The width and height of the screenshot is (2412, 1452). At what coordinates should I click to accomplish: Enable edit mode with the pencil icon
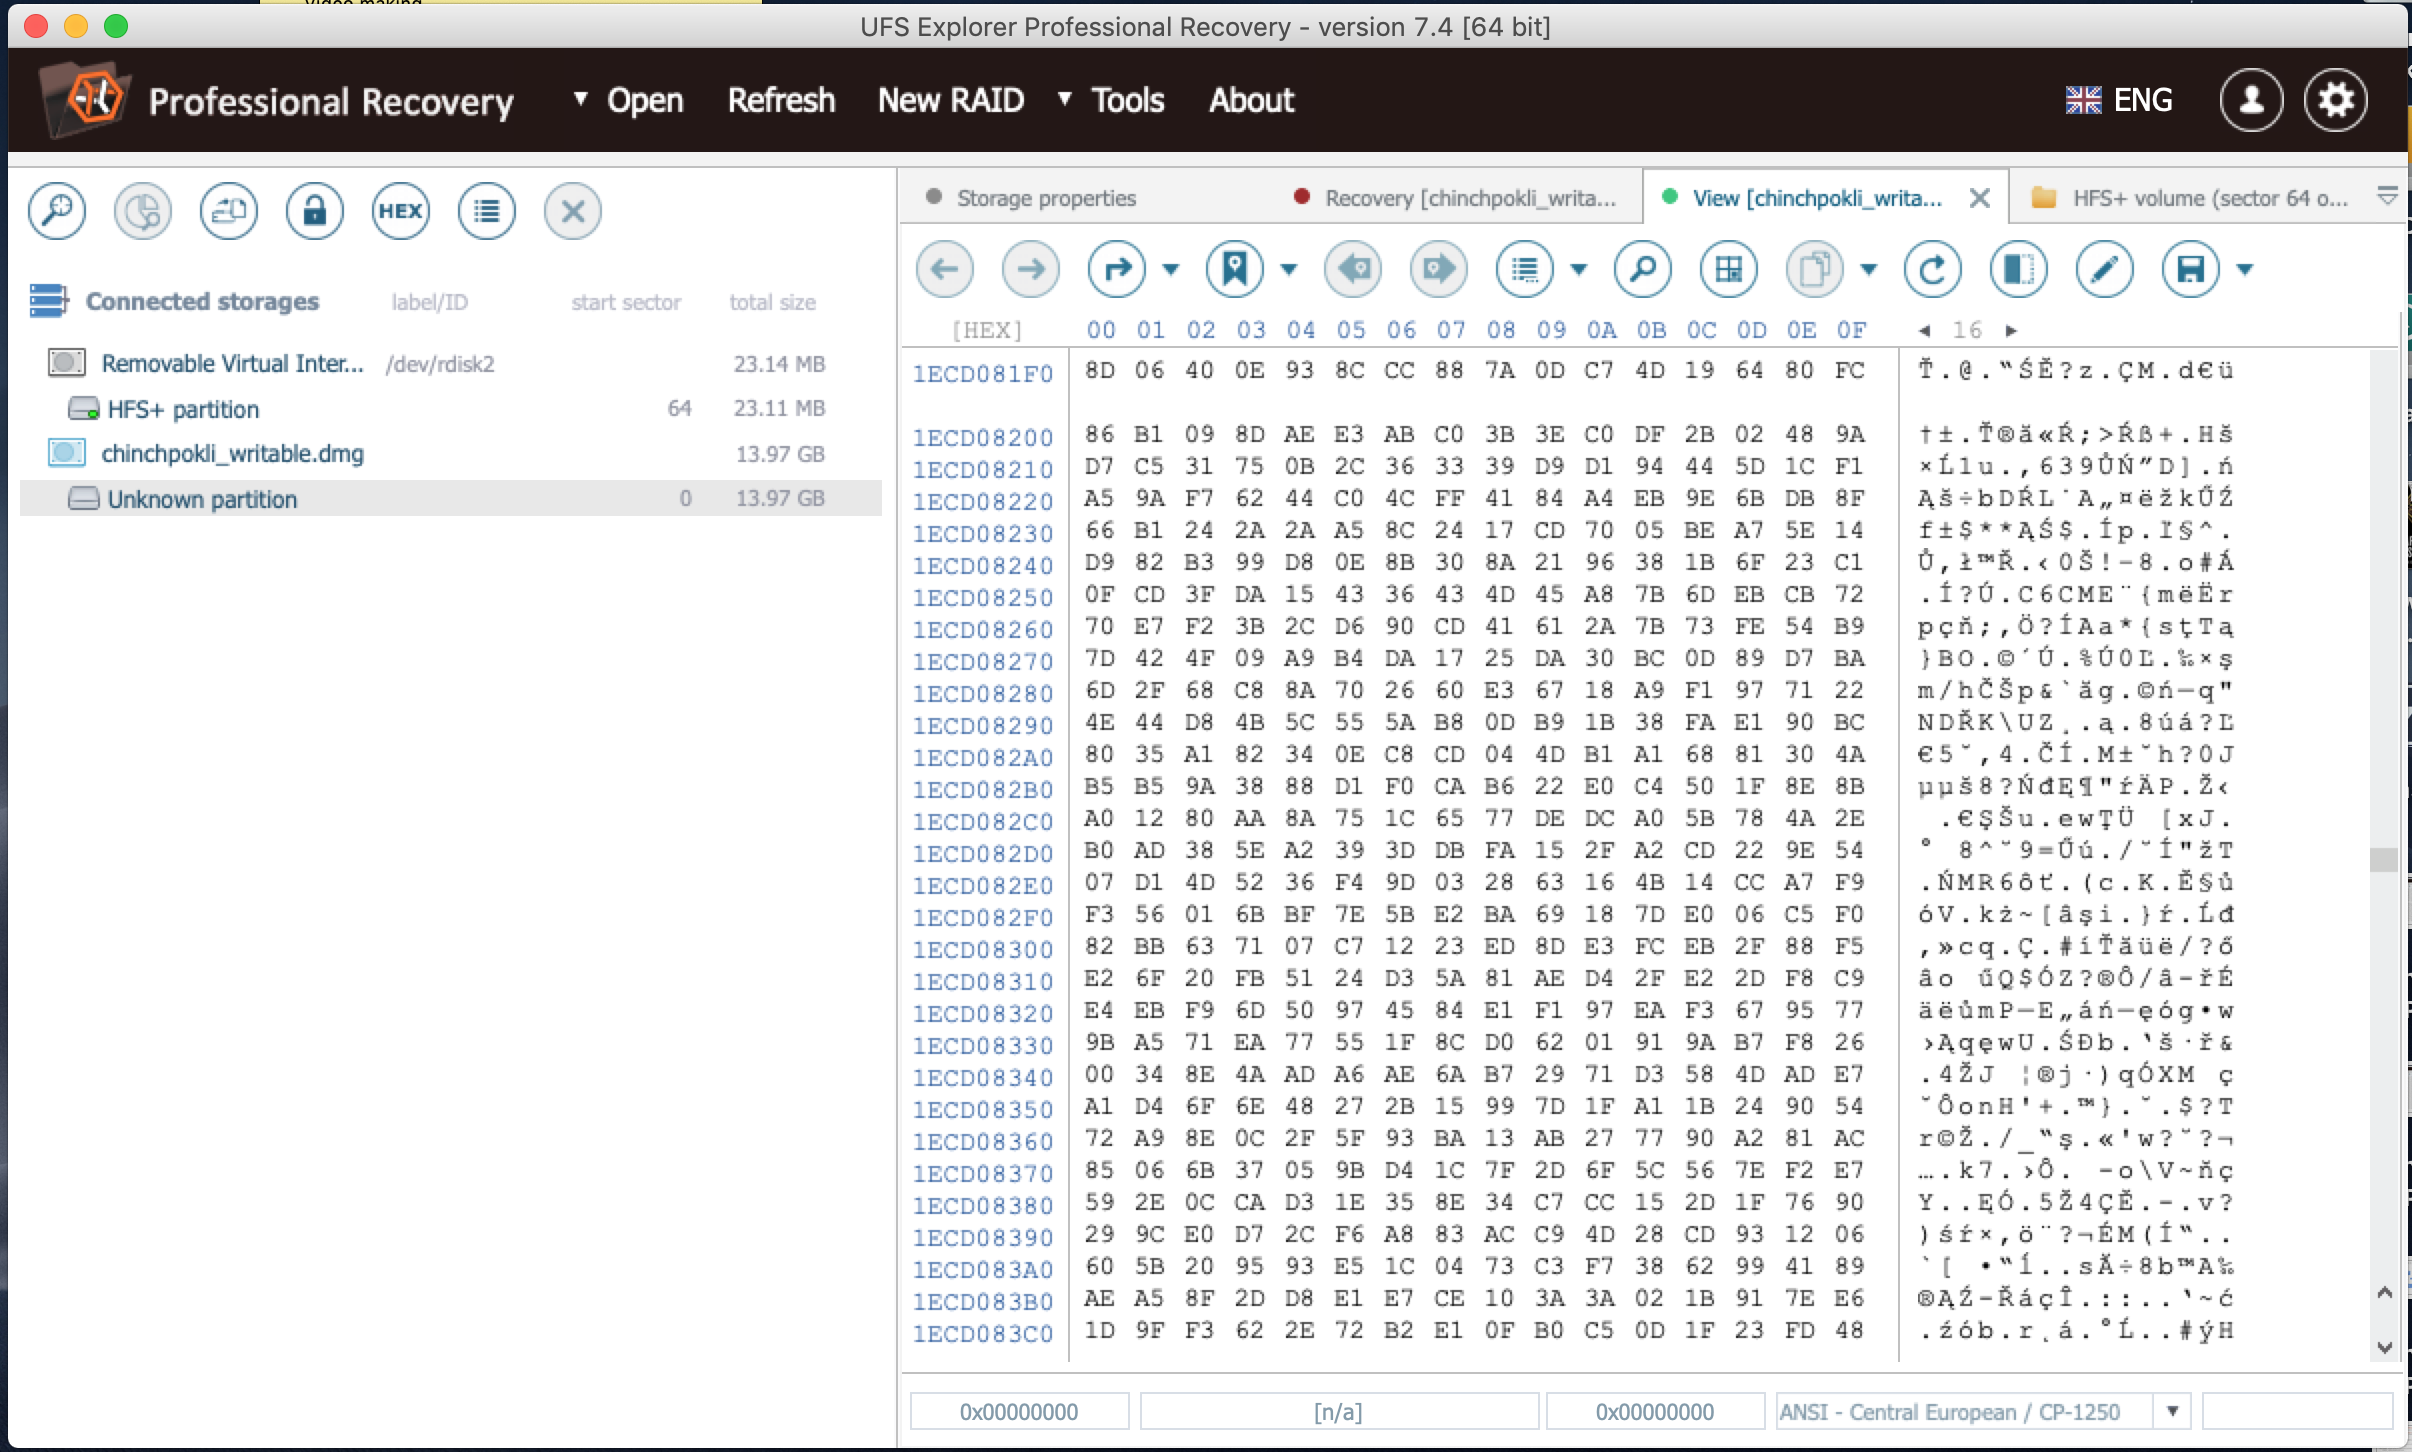point(2105,269)
